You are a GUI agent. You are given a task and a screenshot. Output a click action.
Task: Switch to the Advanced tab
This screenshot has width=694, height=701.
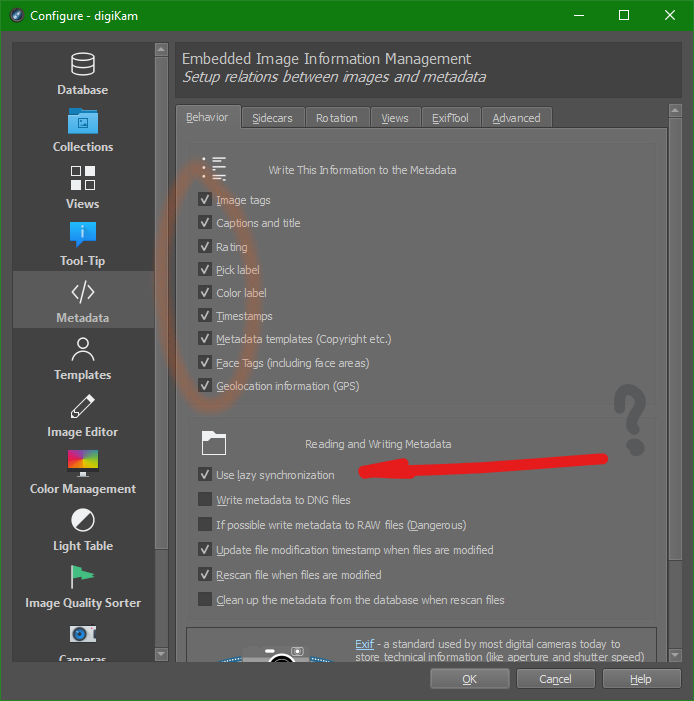pyautogui.click(x=516, y=118)
